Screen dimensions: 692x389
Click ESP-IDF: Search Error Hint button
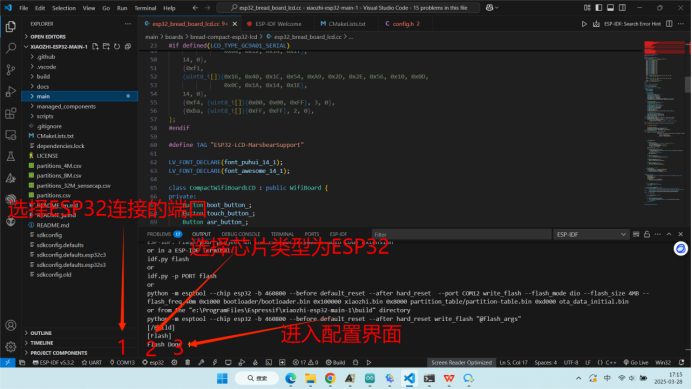tap(632, 24)
